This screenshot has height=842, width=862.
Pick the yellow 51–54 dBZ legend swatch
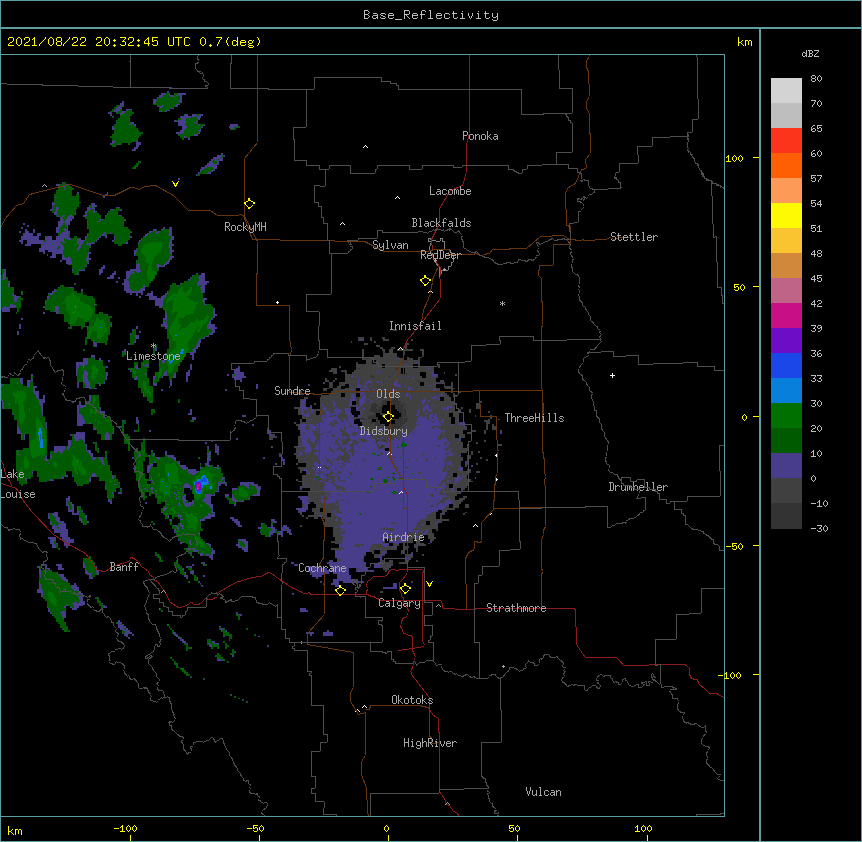pyautogui.click(x=786, y=215)
